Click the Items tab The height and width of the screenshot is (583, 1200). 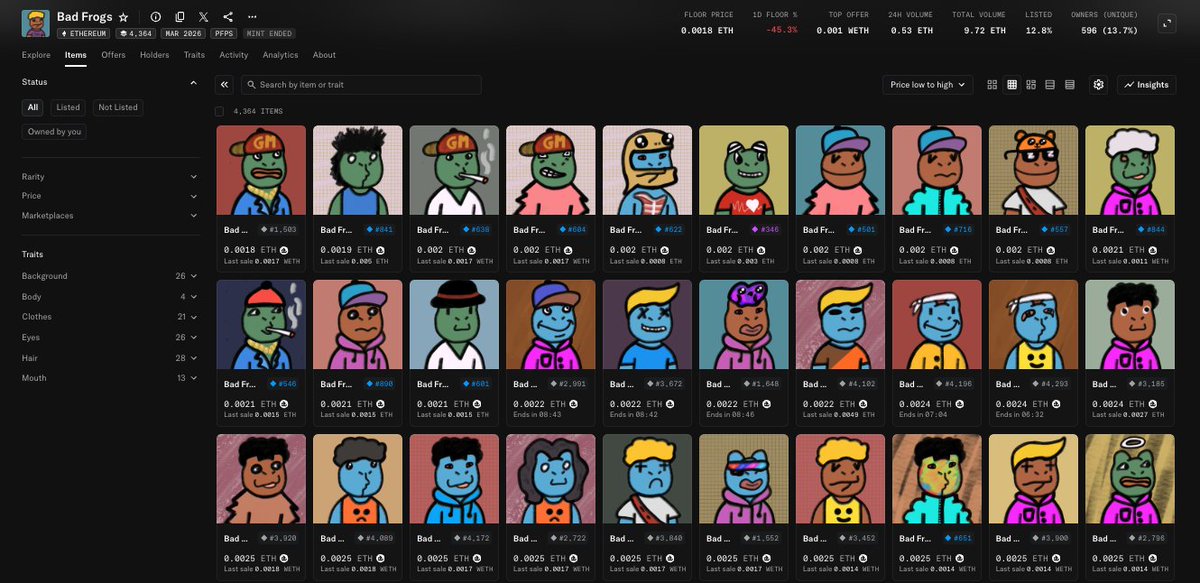pyautogui.click(x=75, y=55)
